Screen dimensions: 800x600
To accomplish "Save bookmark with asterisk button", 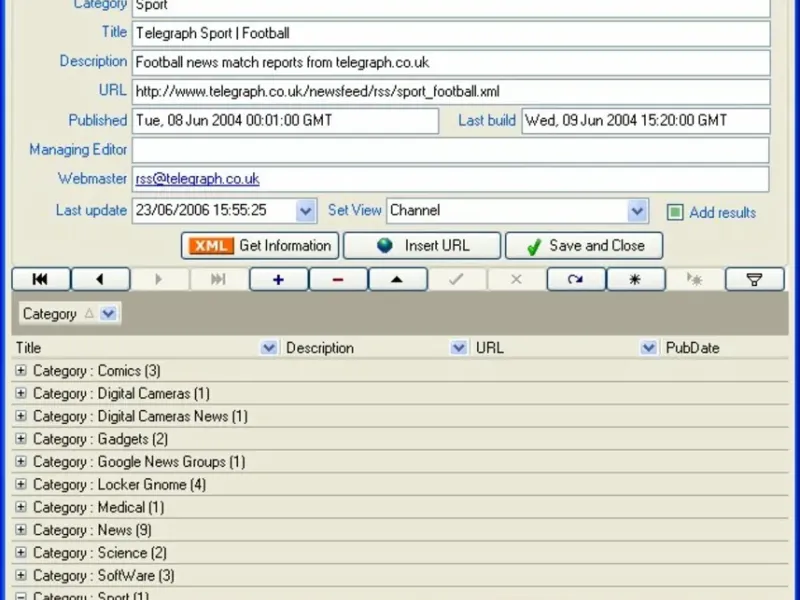I will [x=635, y=279].
